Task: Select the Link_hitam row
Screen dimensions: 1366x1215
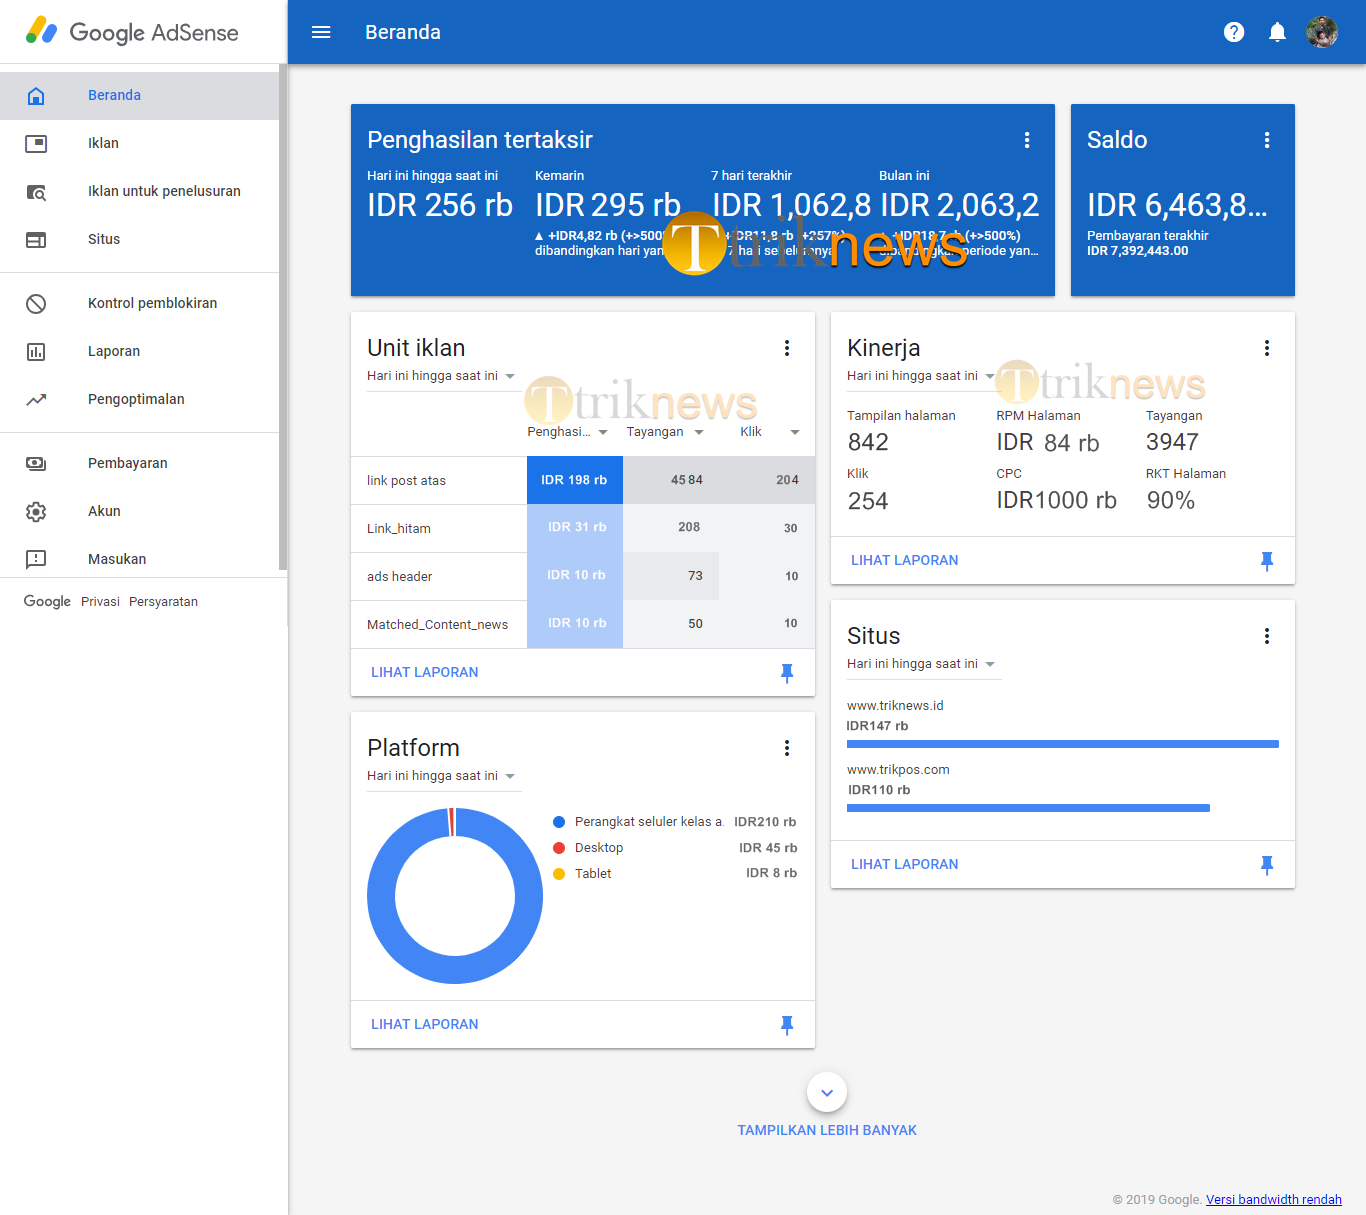Action: 583,529
